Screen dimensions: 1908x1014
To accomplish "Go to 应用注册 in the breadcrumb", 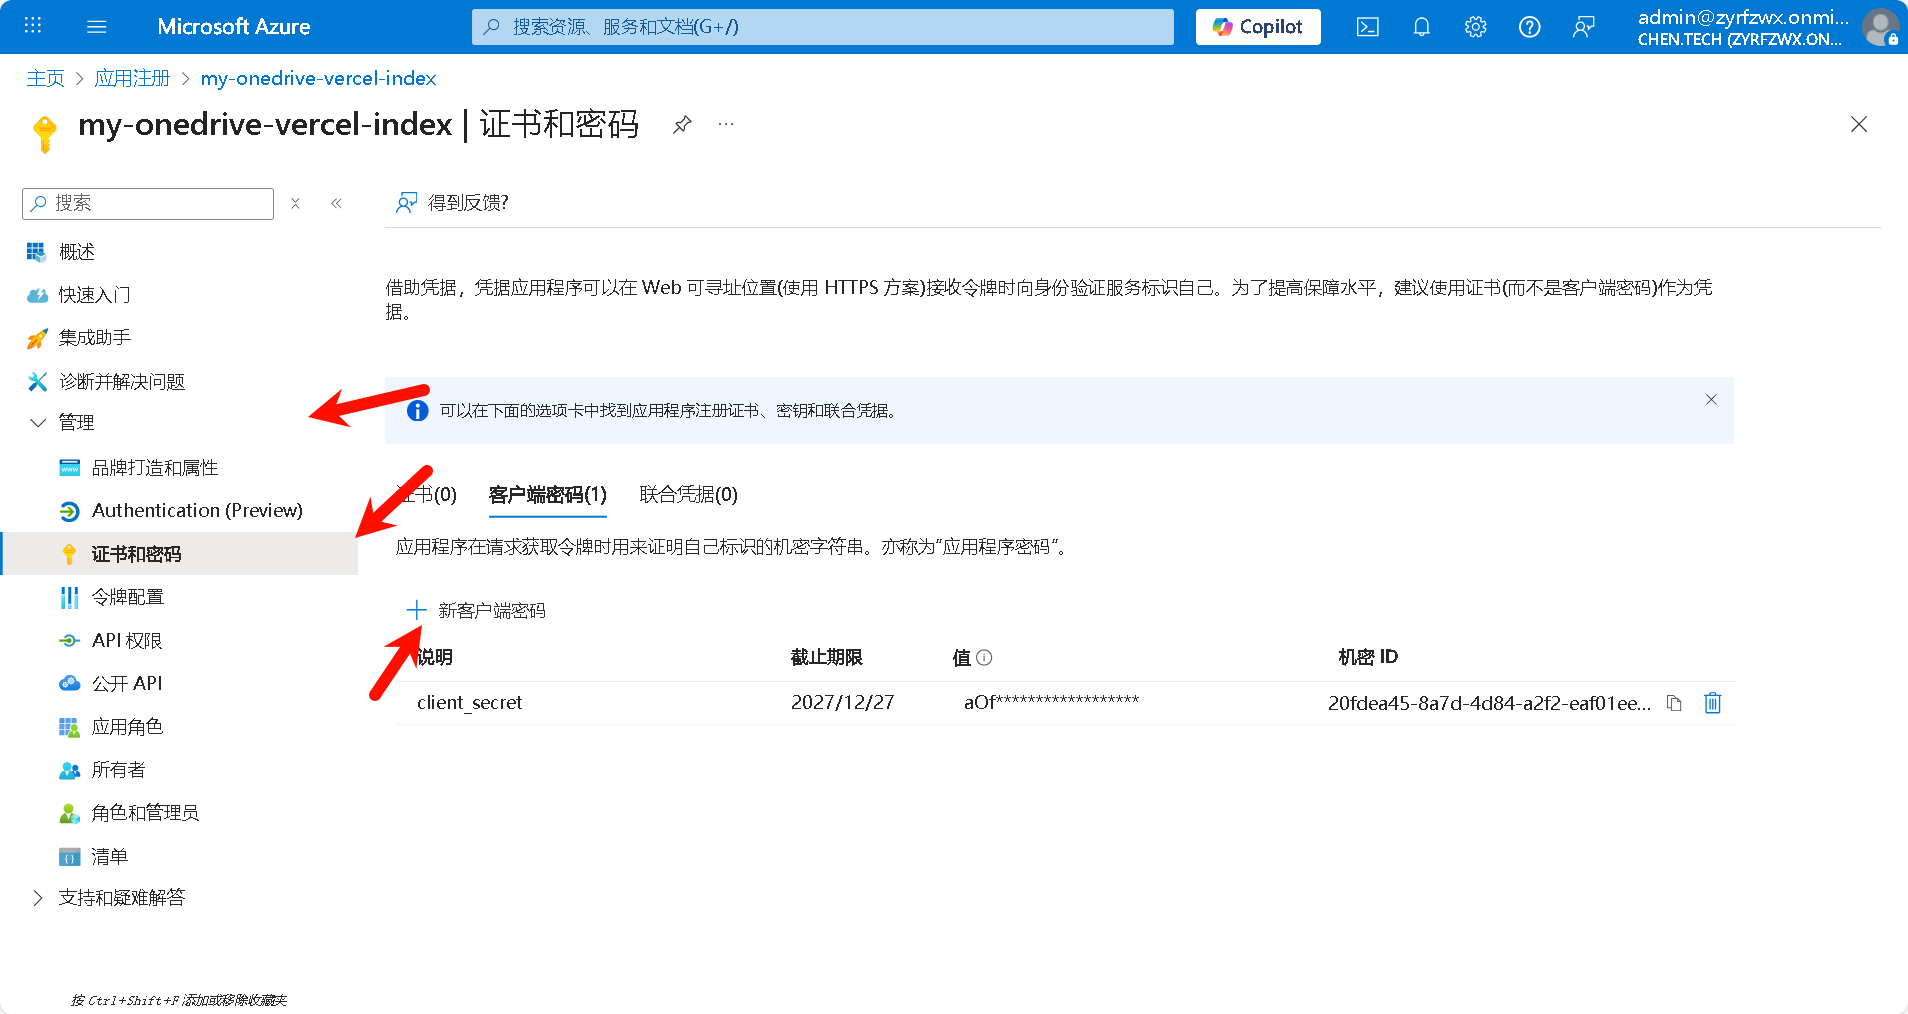I will coord(132,78).
